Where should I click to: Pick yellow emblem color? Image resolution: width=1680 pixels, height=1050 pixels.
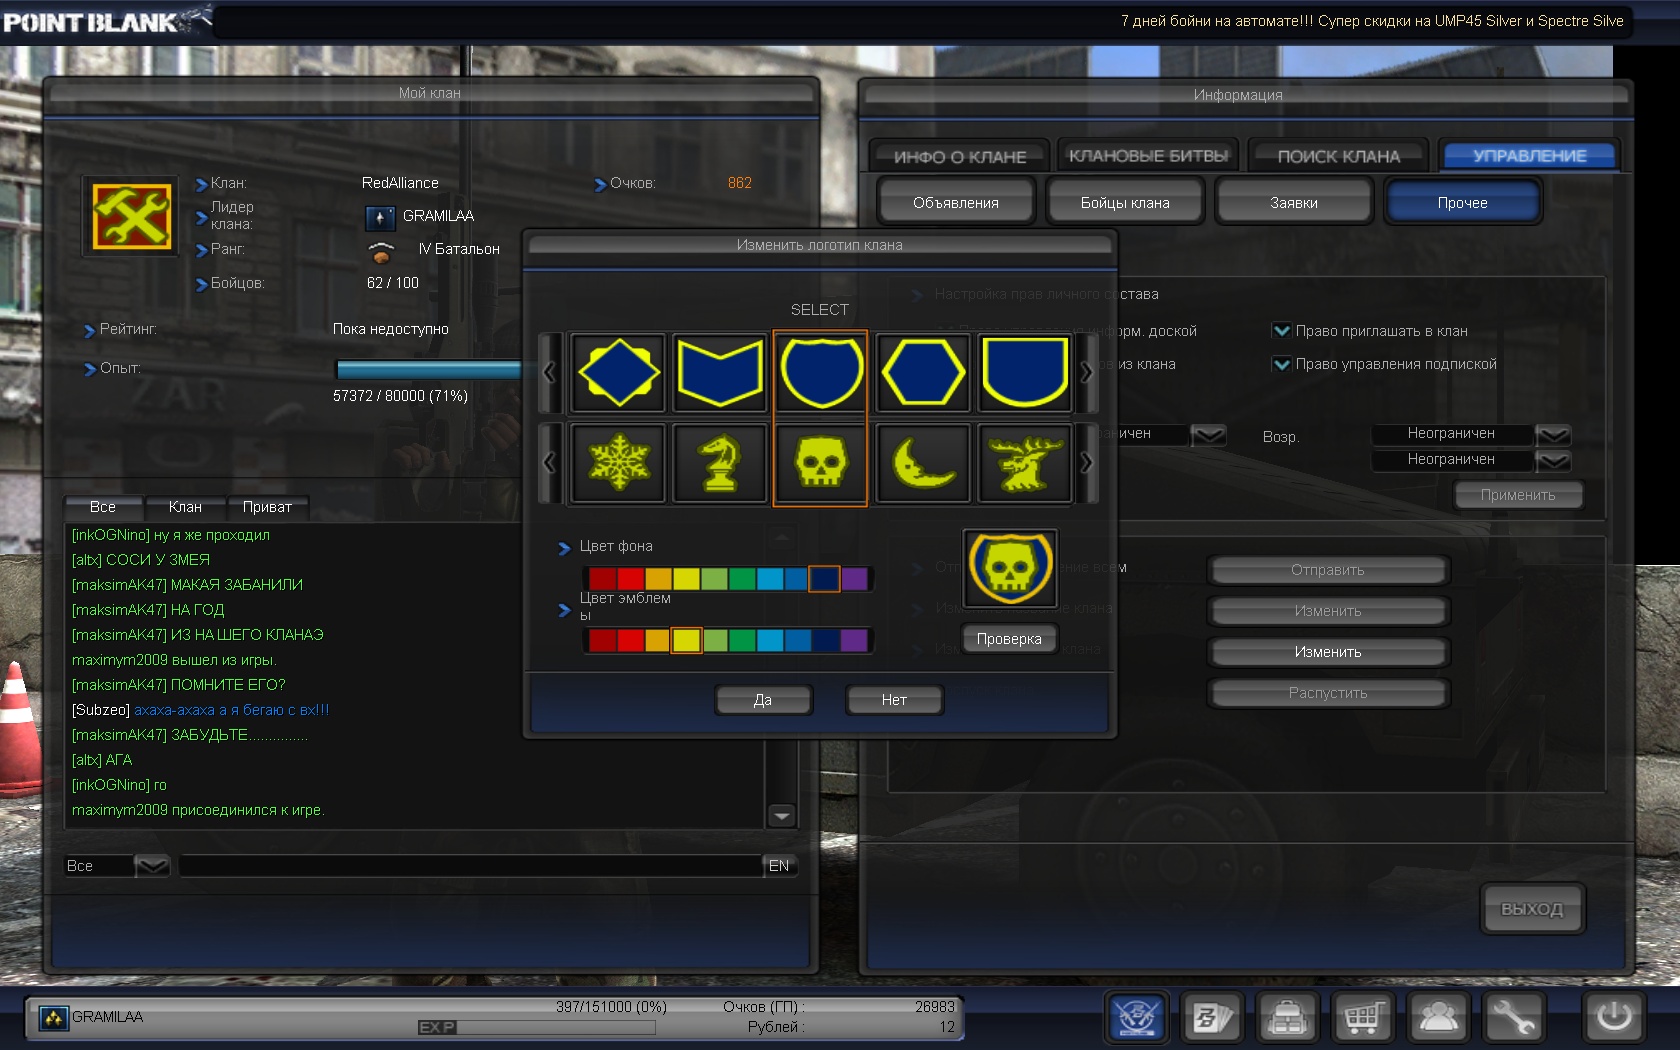tap(686, 640)
